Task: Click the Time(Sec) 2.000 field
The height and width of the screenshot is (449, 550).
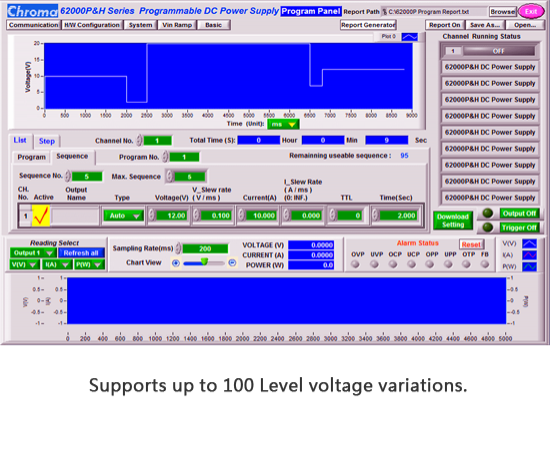Action: [398, 215]
